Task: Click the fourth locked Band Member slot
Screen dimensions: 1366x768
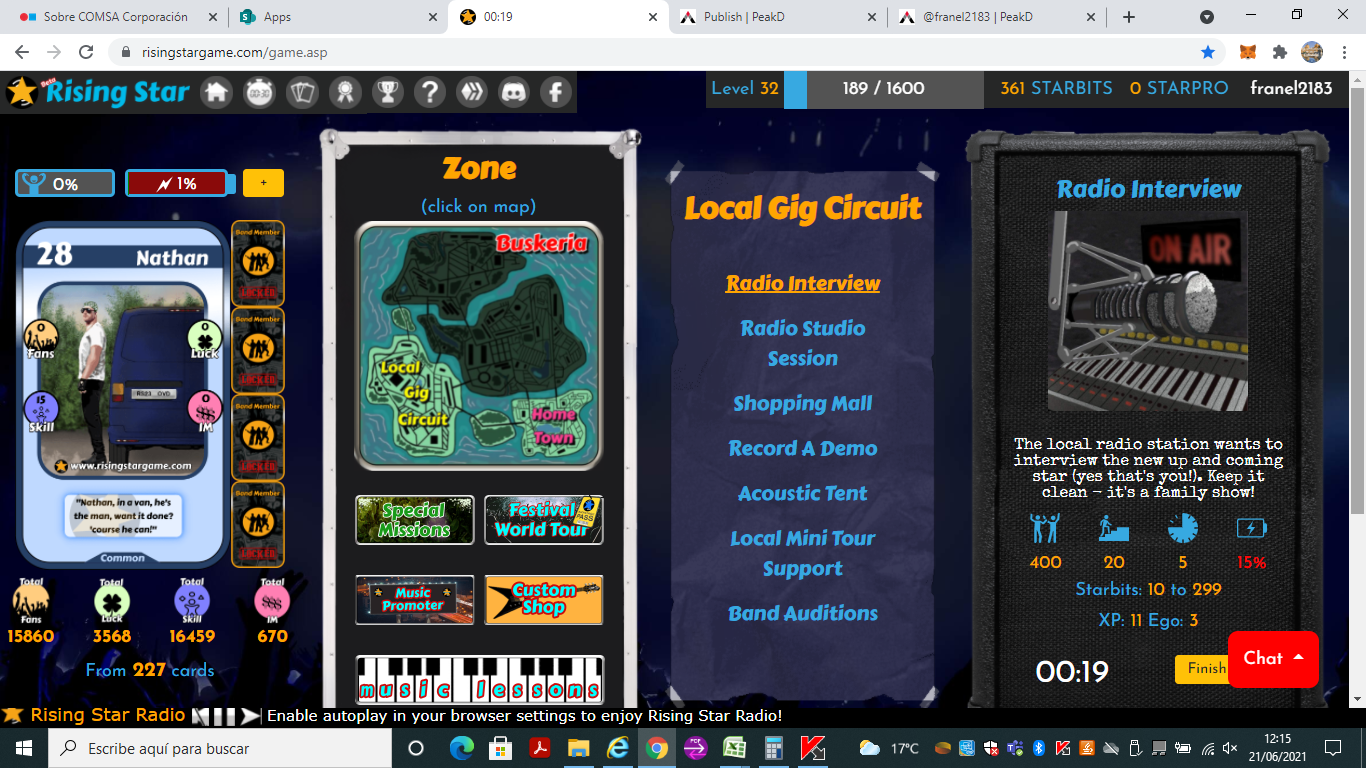Action: click(258, 524)
